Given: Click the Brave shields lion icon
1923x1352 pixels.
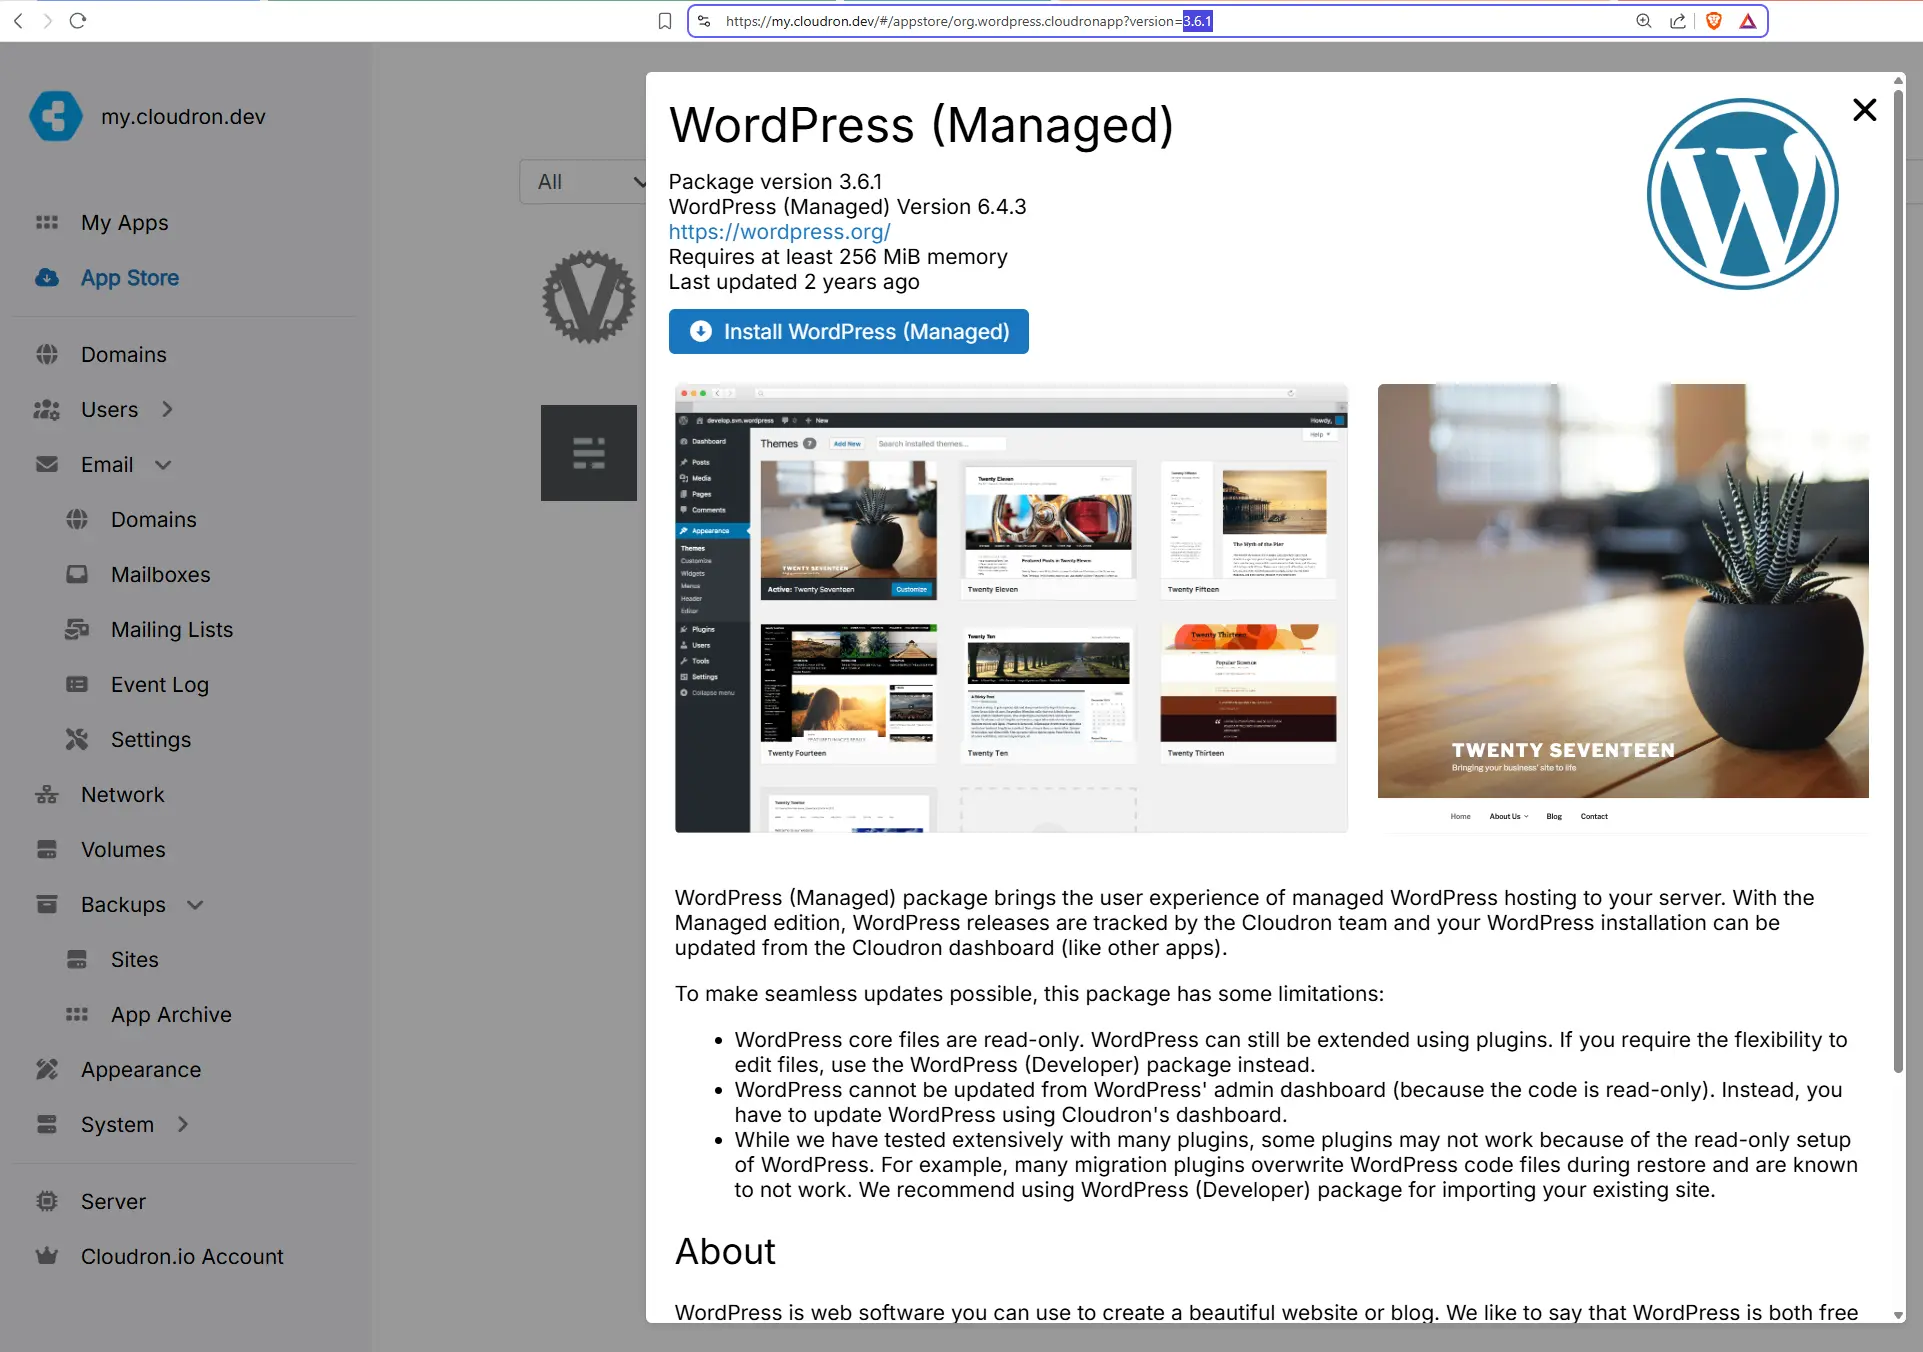Looking at the screenshot, I should [1713, 21].
